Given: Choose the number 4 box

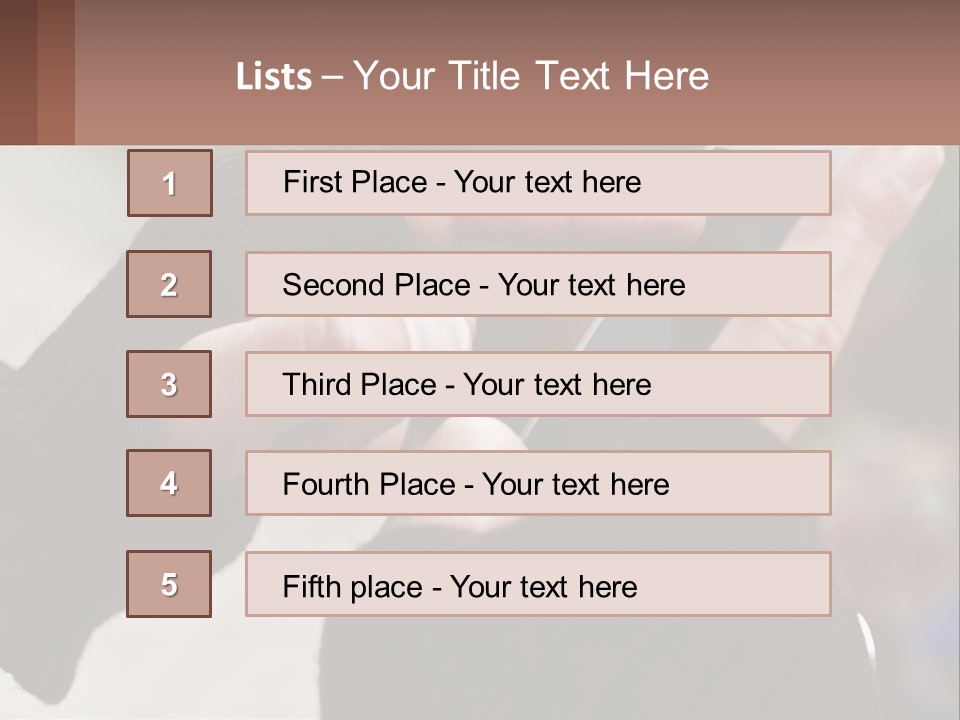Looking at the screenshot, I should click(169, 483).
